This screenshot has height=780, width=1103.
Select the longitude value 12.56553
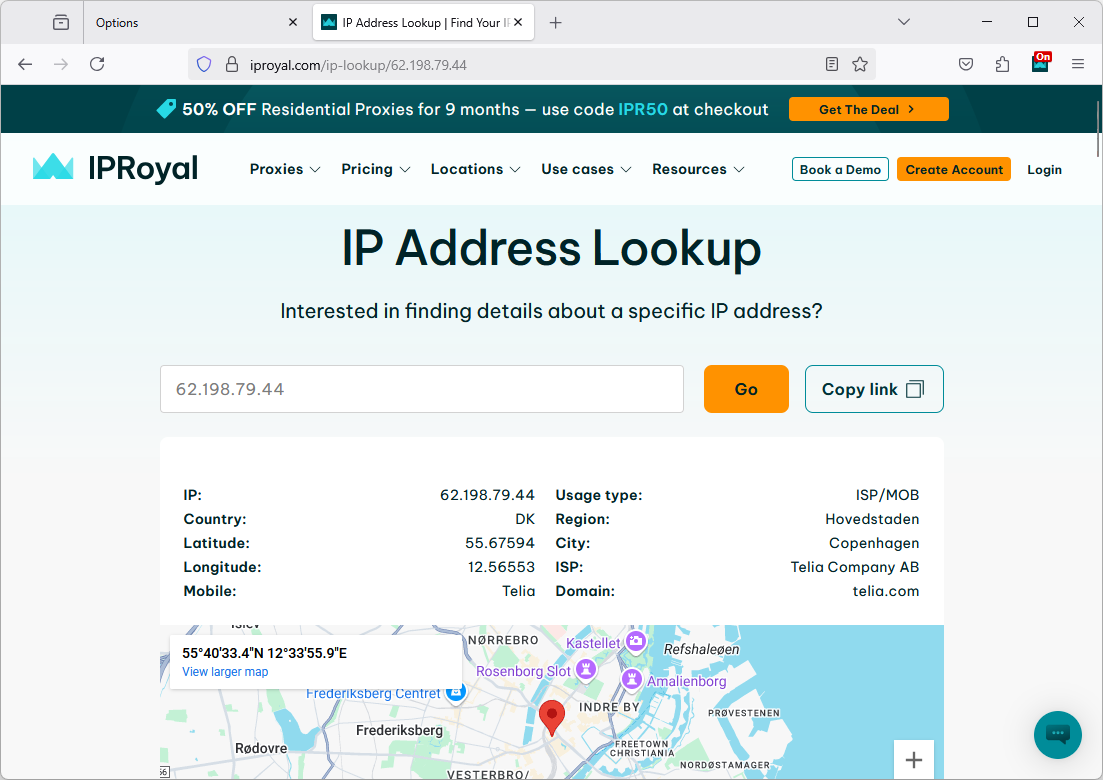click(x=501, y=567)
